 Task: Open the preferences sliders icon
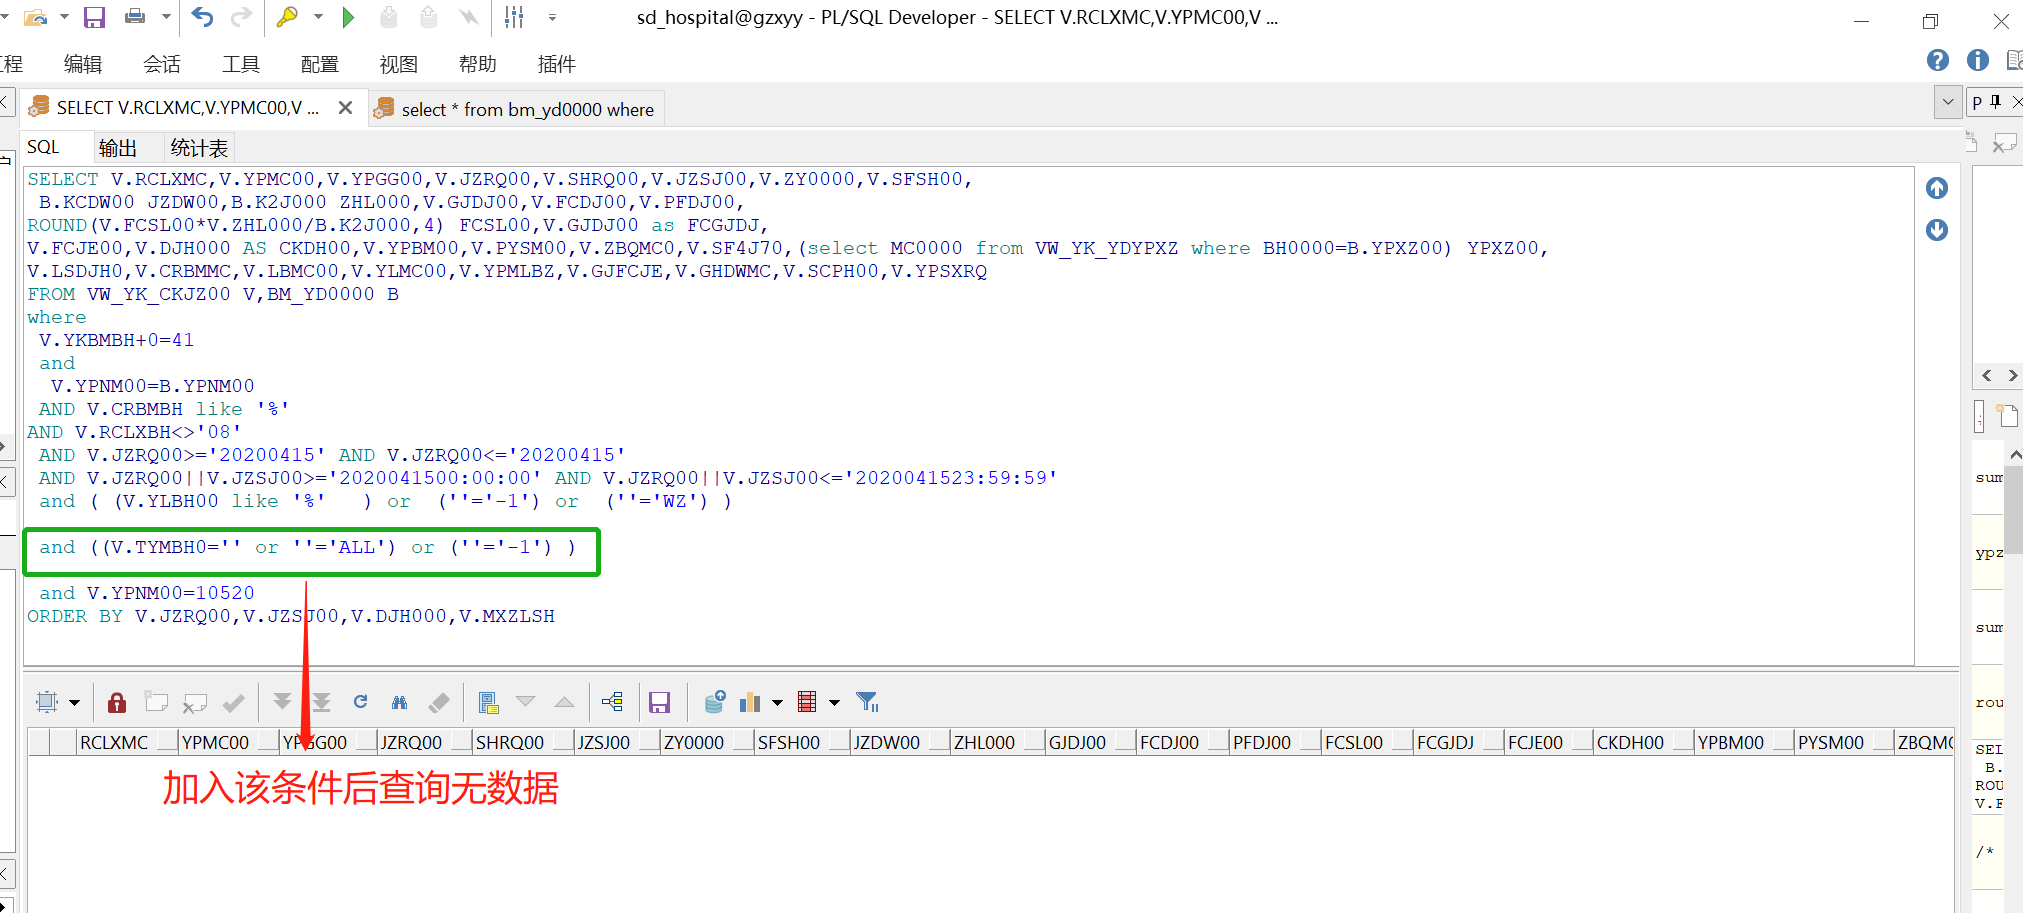click(514, 17)
